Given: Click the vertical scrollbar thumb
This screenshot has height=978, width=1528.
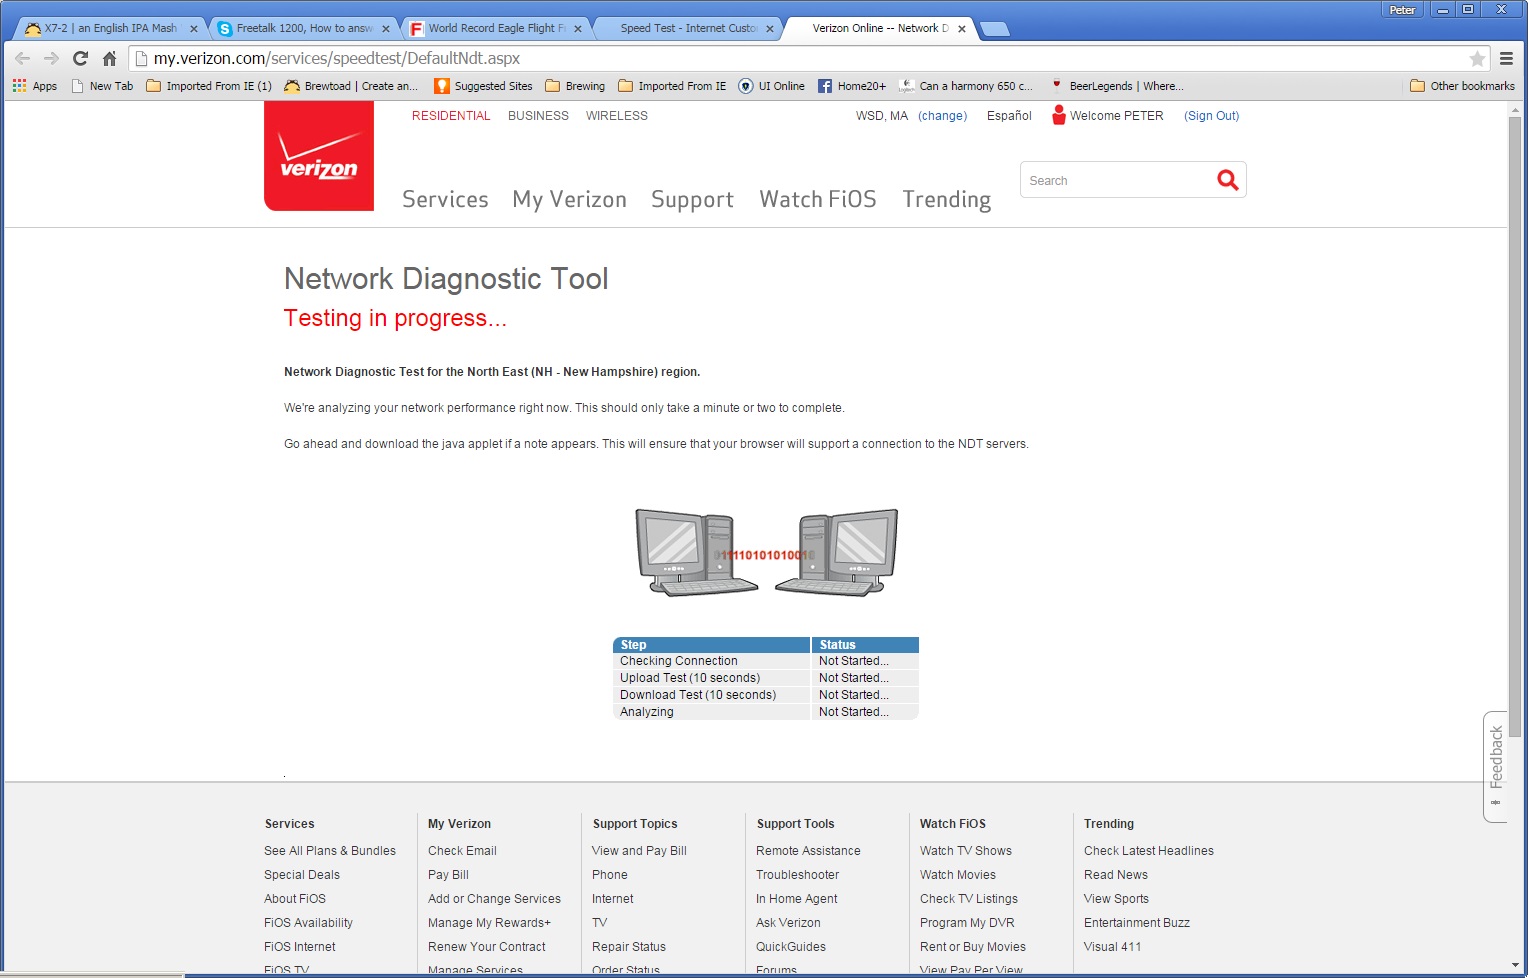Looking at the screenshot, I should (x=1515, y=427).
